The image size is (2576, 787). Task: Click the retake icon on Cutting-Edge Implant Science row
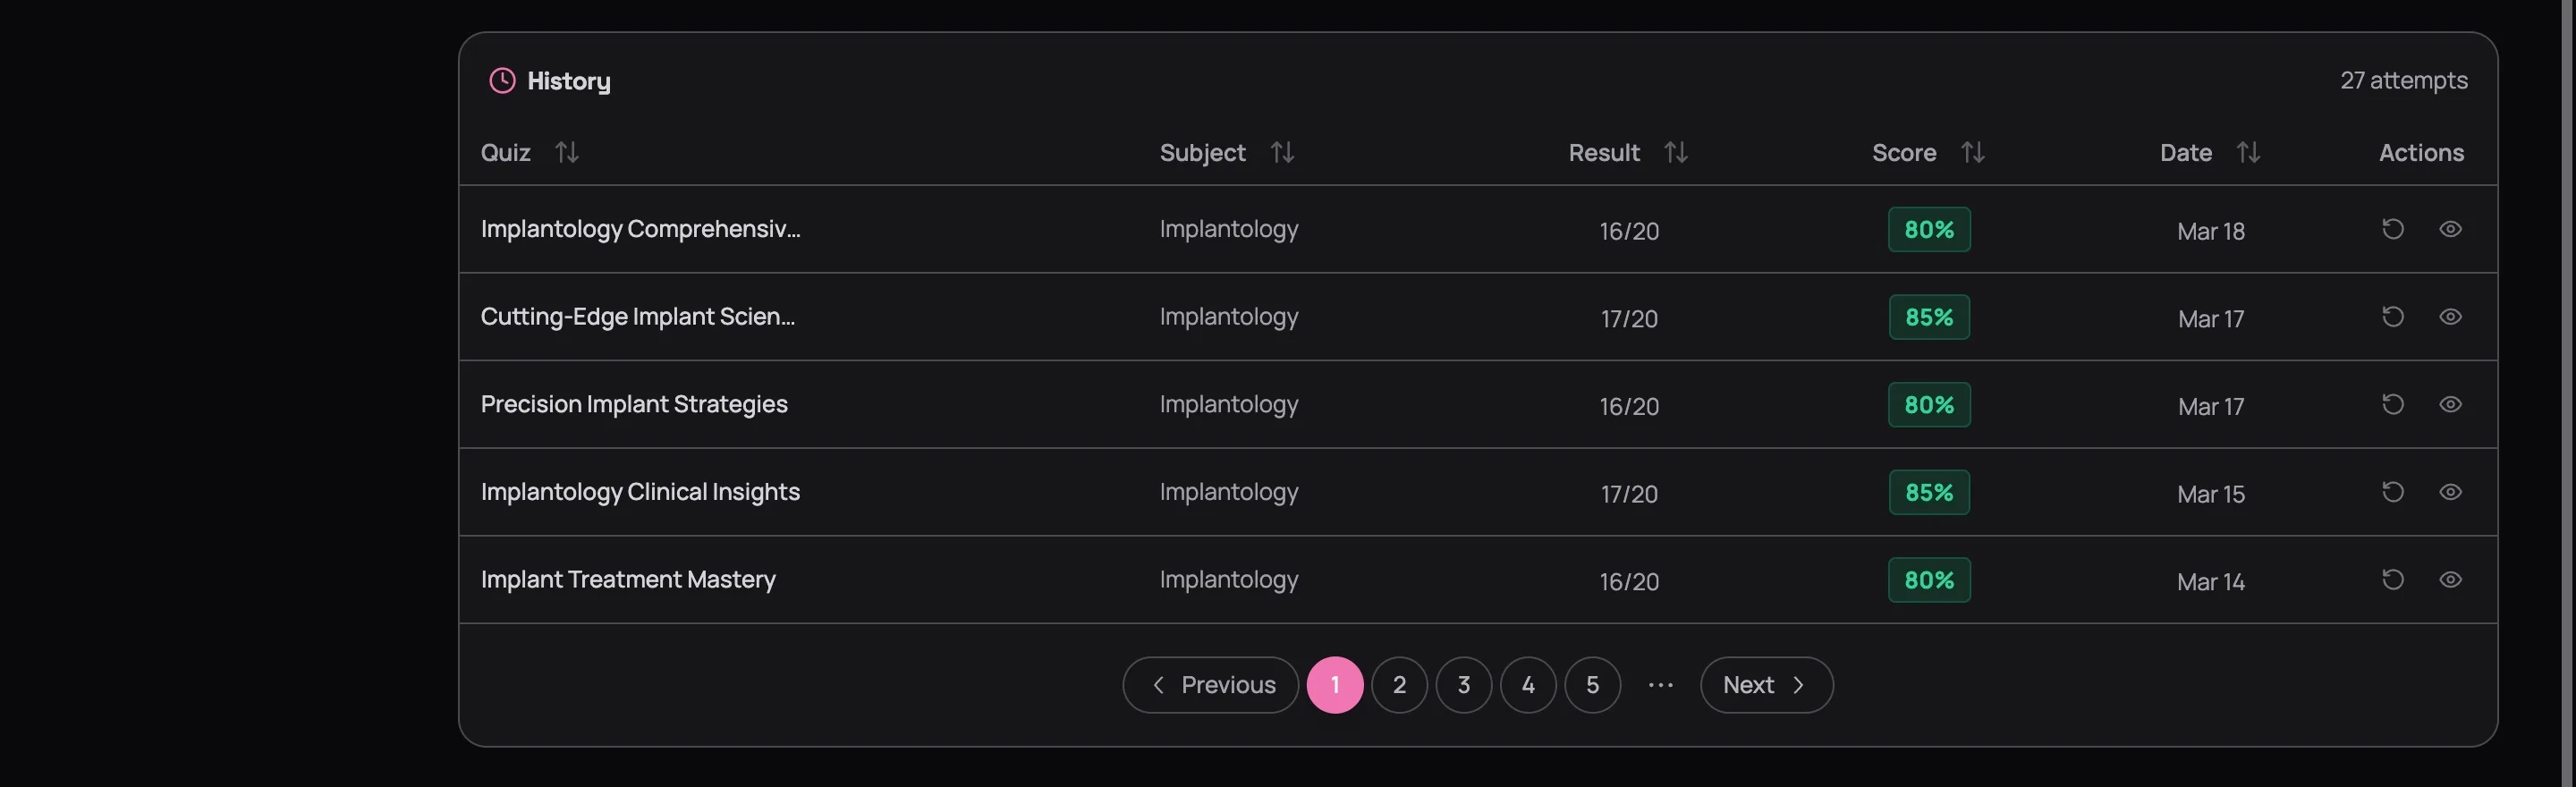(x=2392, y=317)
